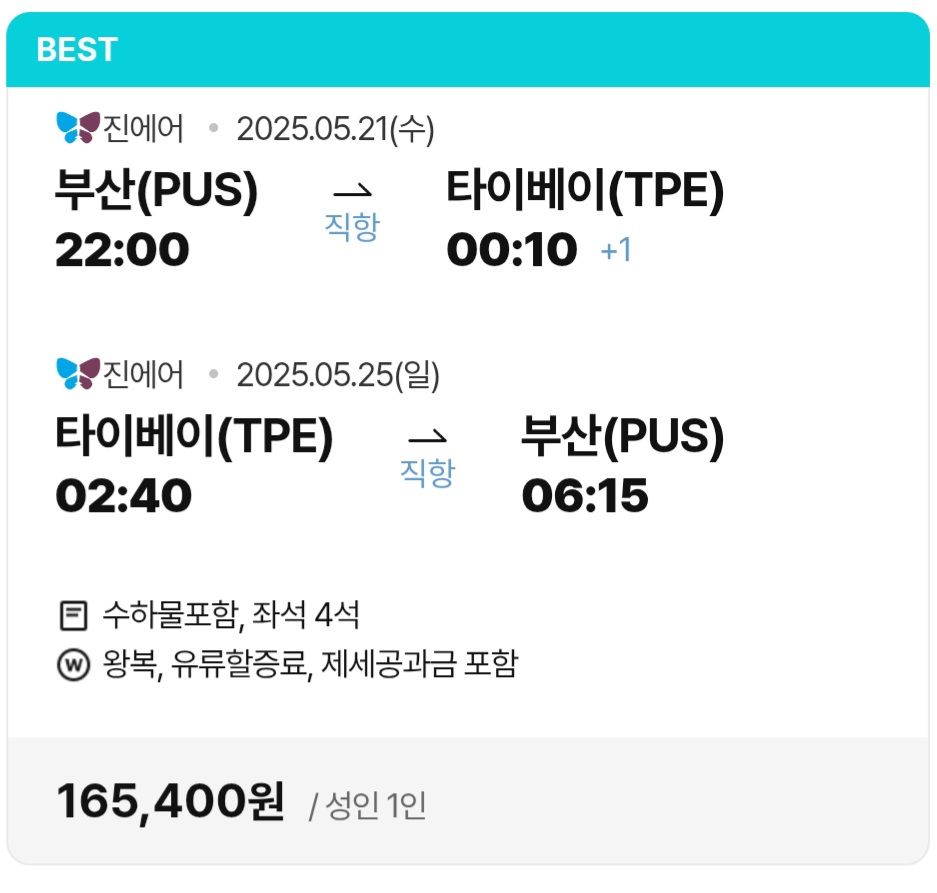Select the 165,400원 price

(171, 802)
